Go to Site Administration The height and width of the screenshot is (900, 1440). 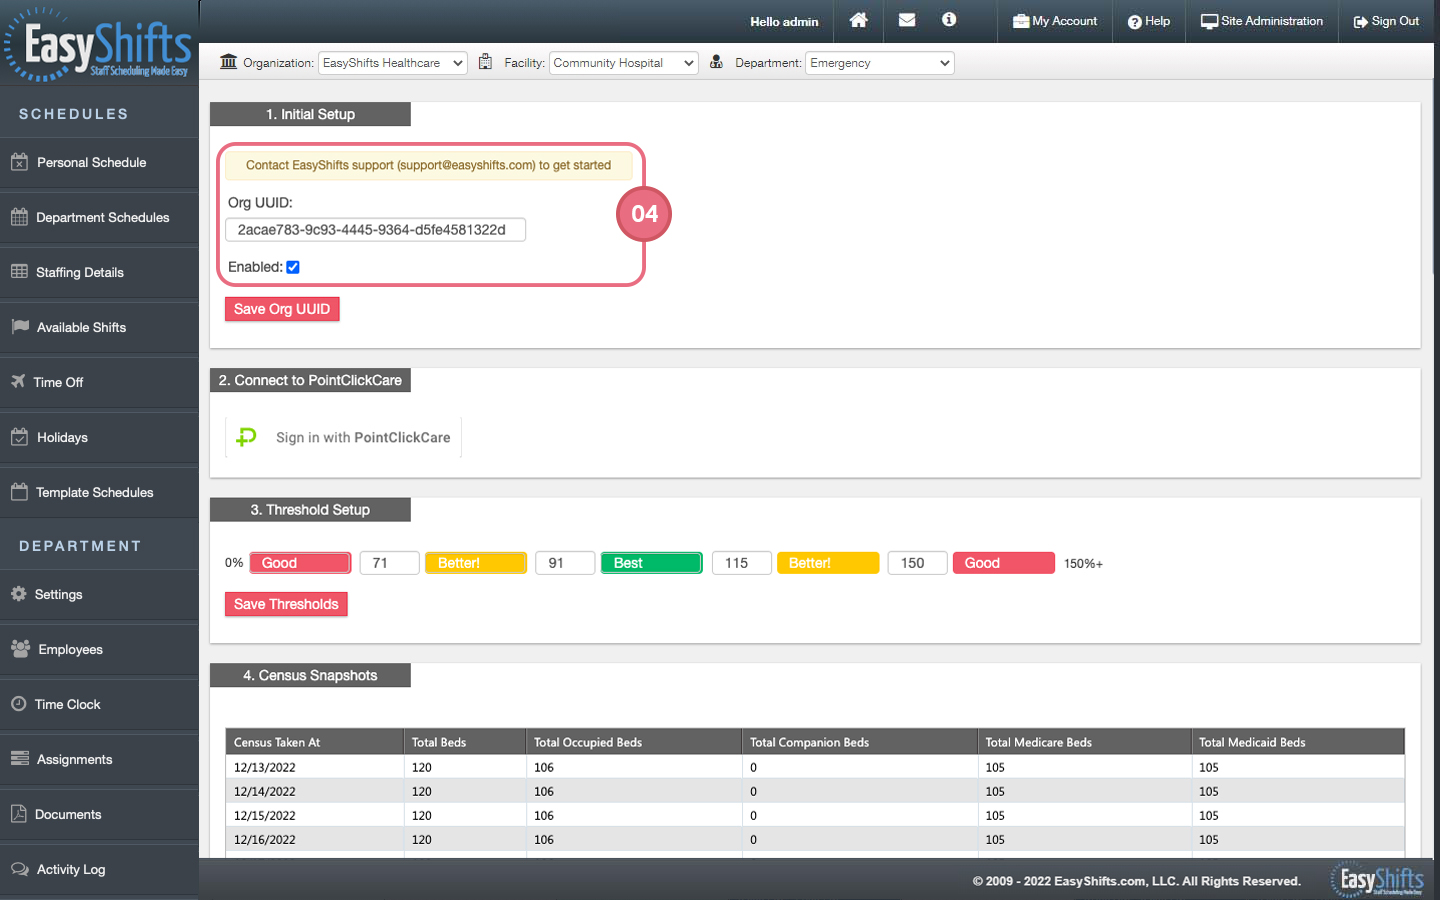pyautogui.click(x=1262, y=21)
